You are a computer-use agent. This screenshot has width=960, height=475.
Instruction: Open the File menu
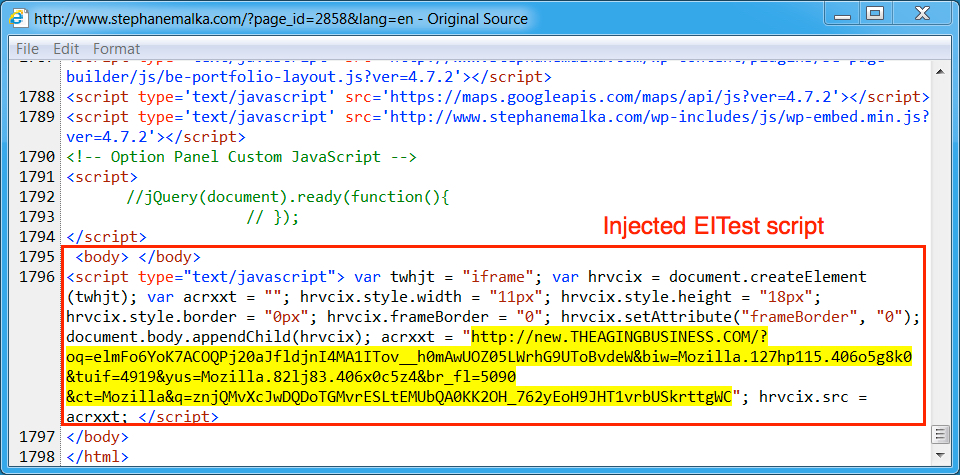(28, 49)
